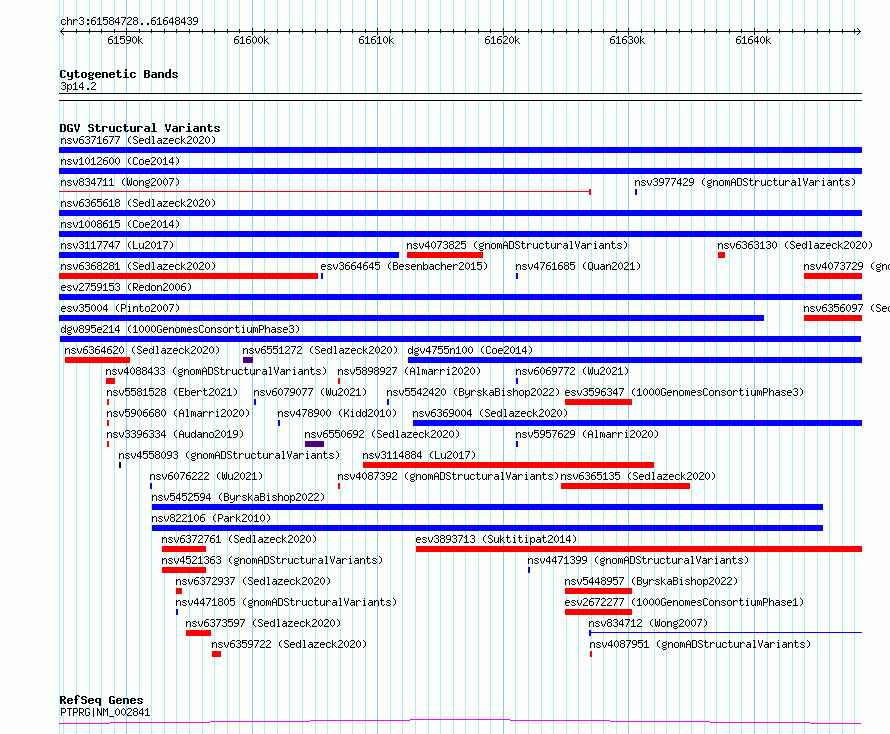Image resolution: width=890 pixels, height=734 pixels.
Task: Click nsv3114884 (Lu2017) label
Action: (x=419, y=455)
